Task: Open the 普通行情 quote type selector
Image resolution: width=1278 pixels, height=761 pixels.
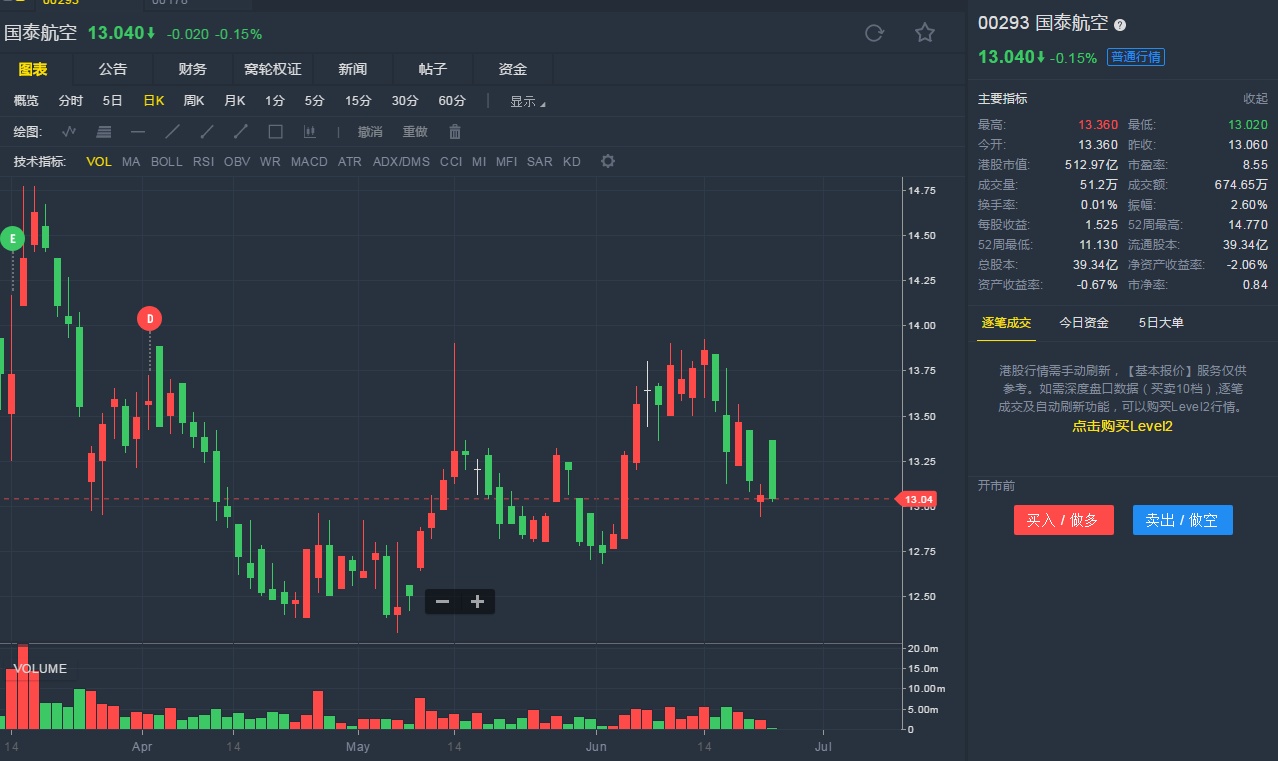Action: (x=1136, y=57)
